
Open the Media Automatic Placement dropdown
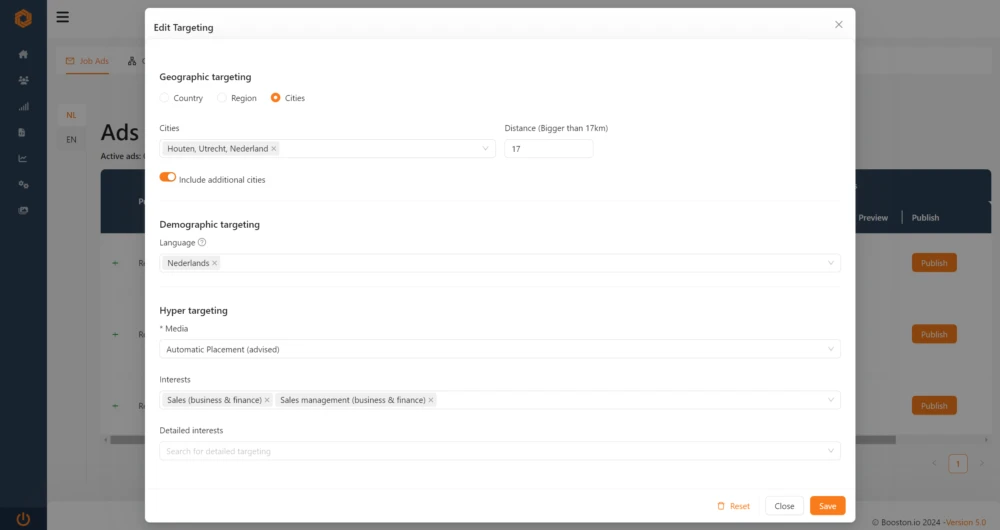click(499, 349)
